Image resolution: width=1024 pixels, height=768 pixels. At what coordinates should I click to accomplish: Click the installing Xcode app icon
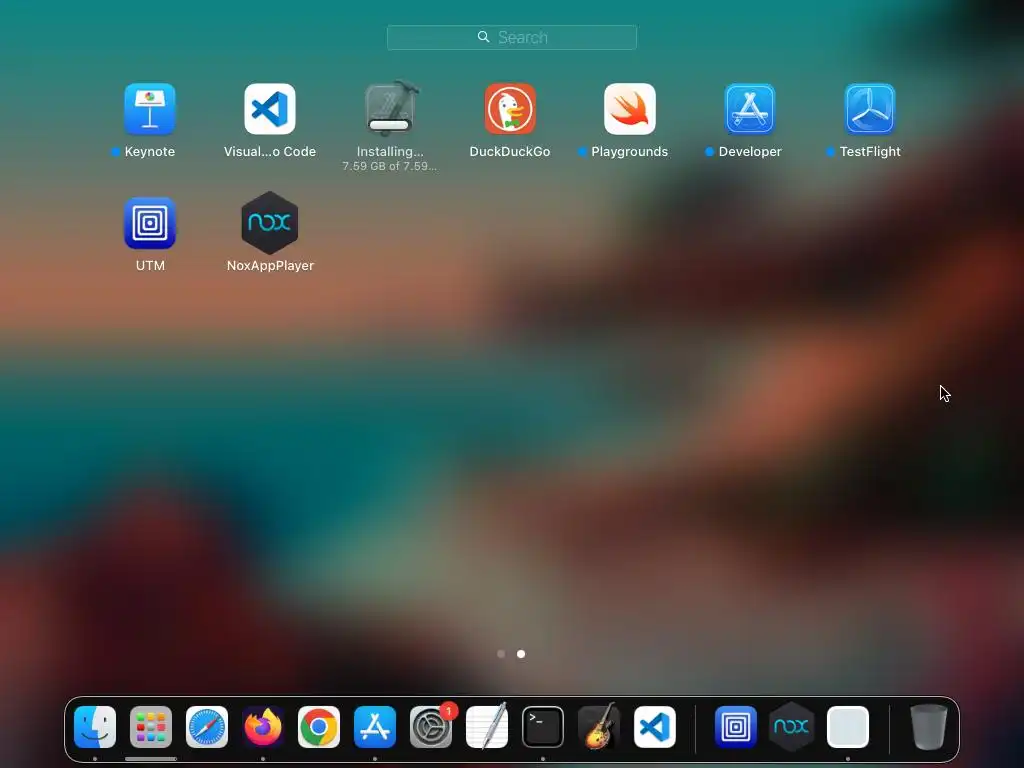(390, 109)
